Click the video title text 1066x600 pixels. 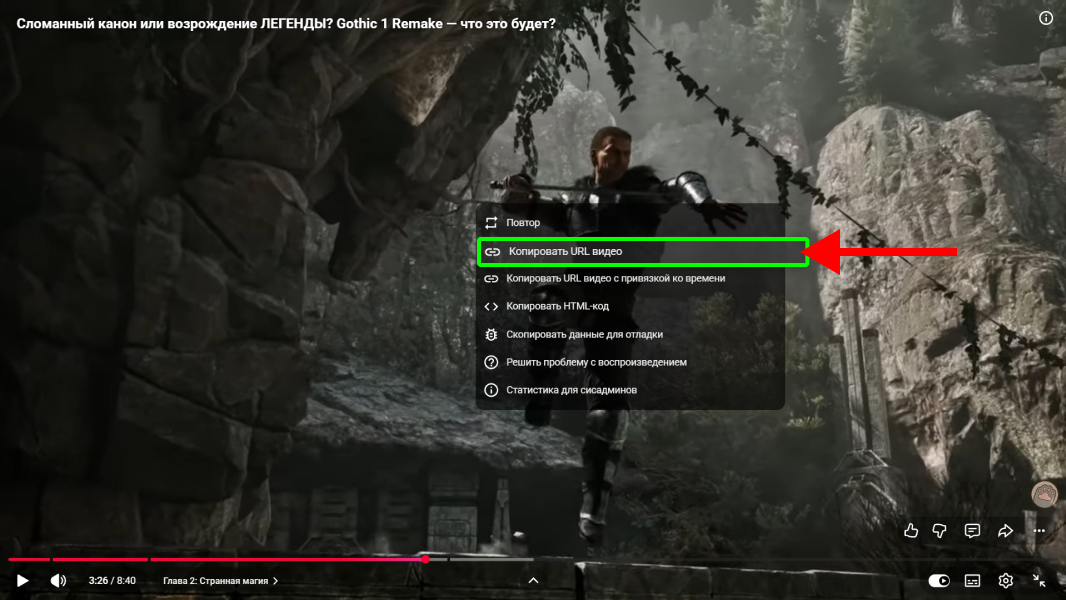click(286, 23)
